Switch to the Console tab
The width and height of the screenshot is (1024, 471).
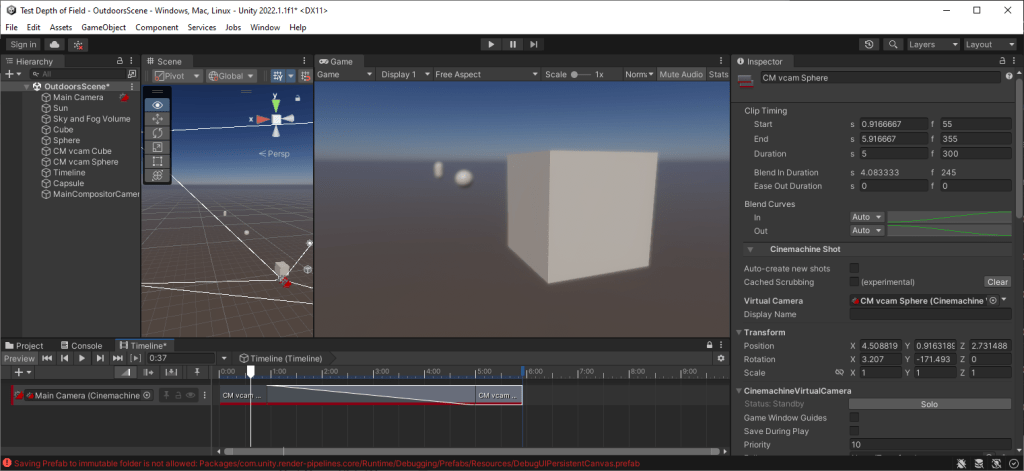(81, 345)
